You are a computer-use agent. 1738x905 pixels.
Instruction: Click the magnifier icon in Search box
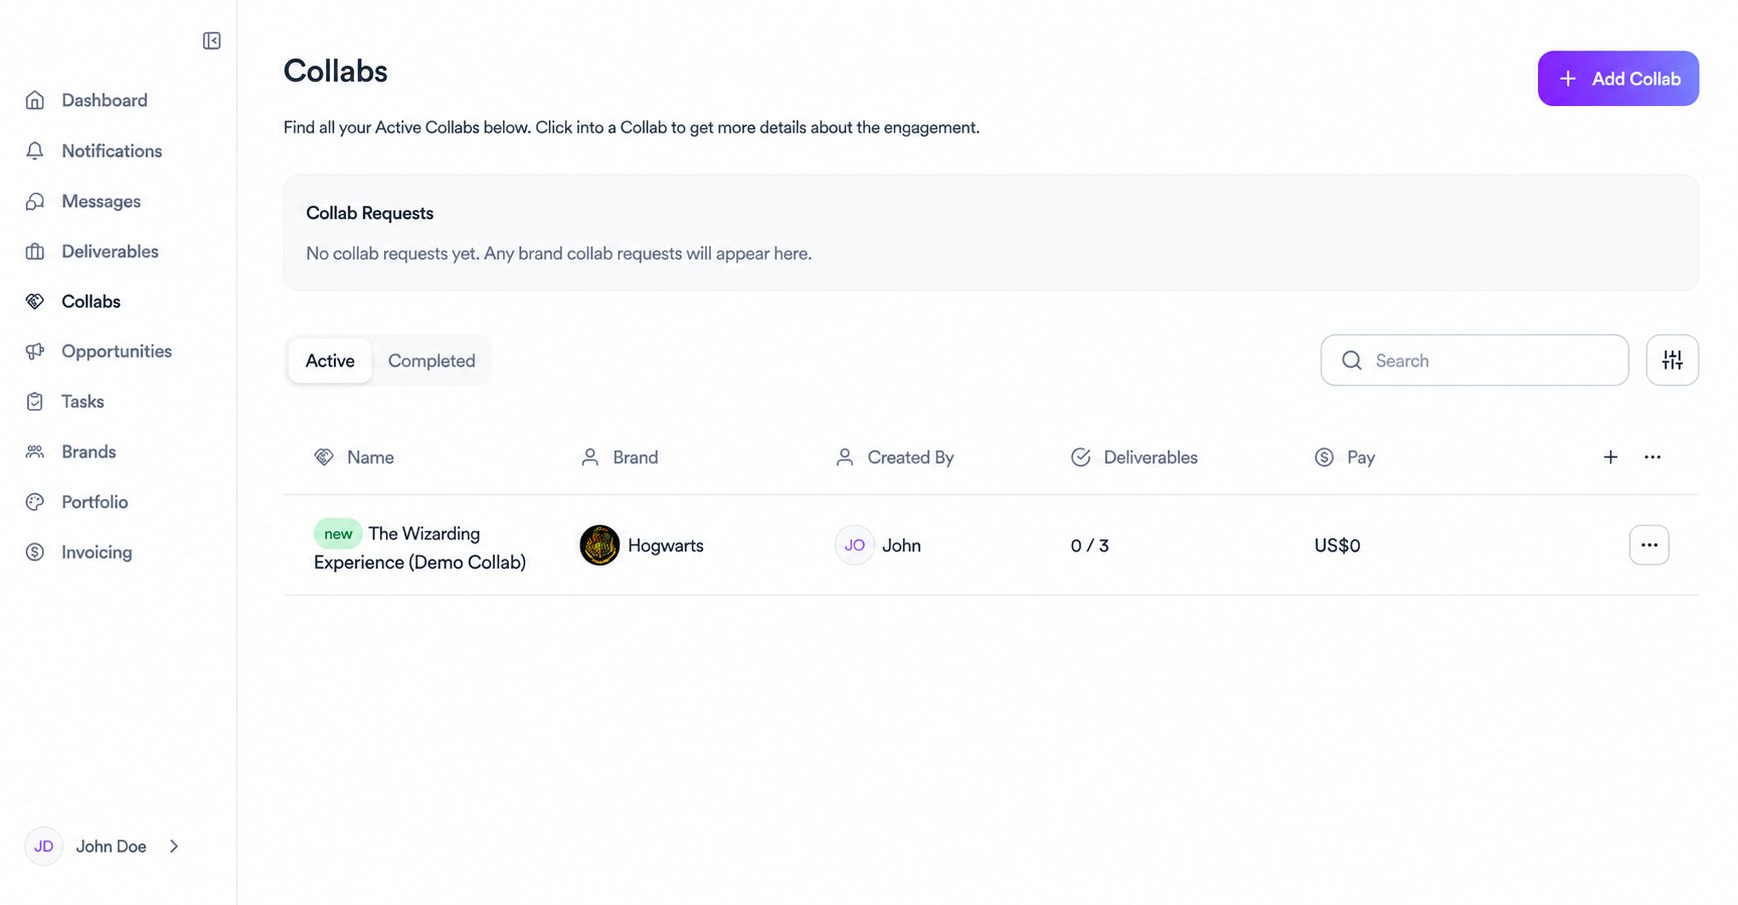point(1351,360)
